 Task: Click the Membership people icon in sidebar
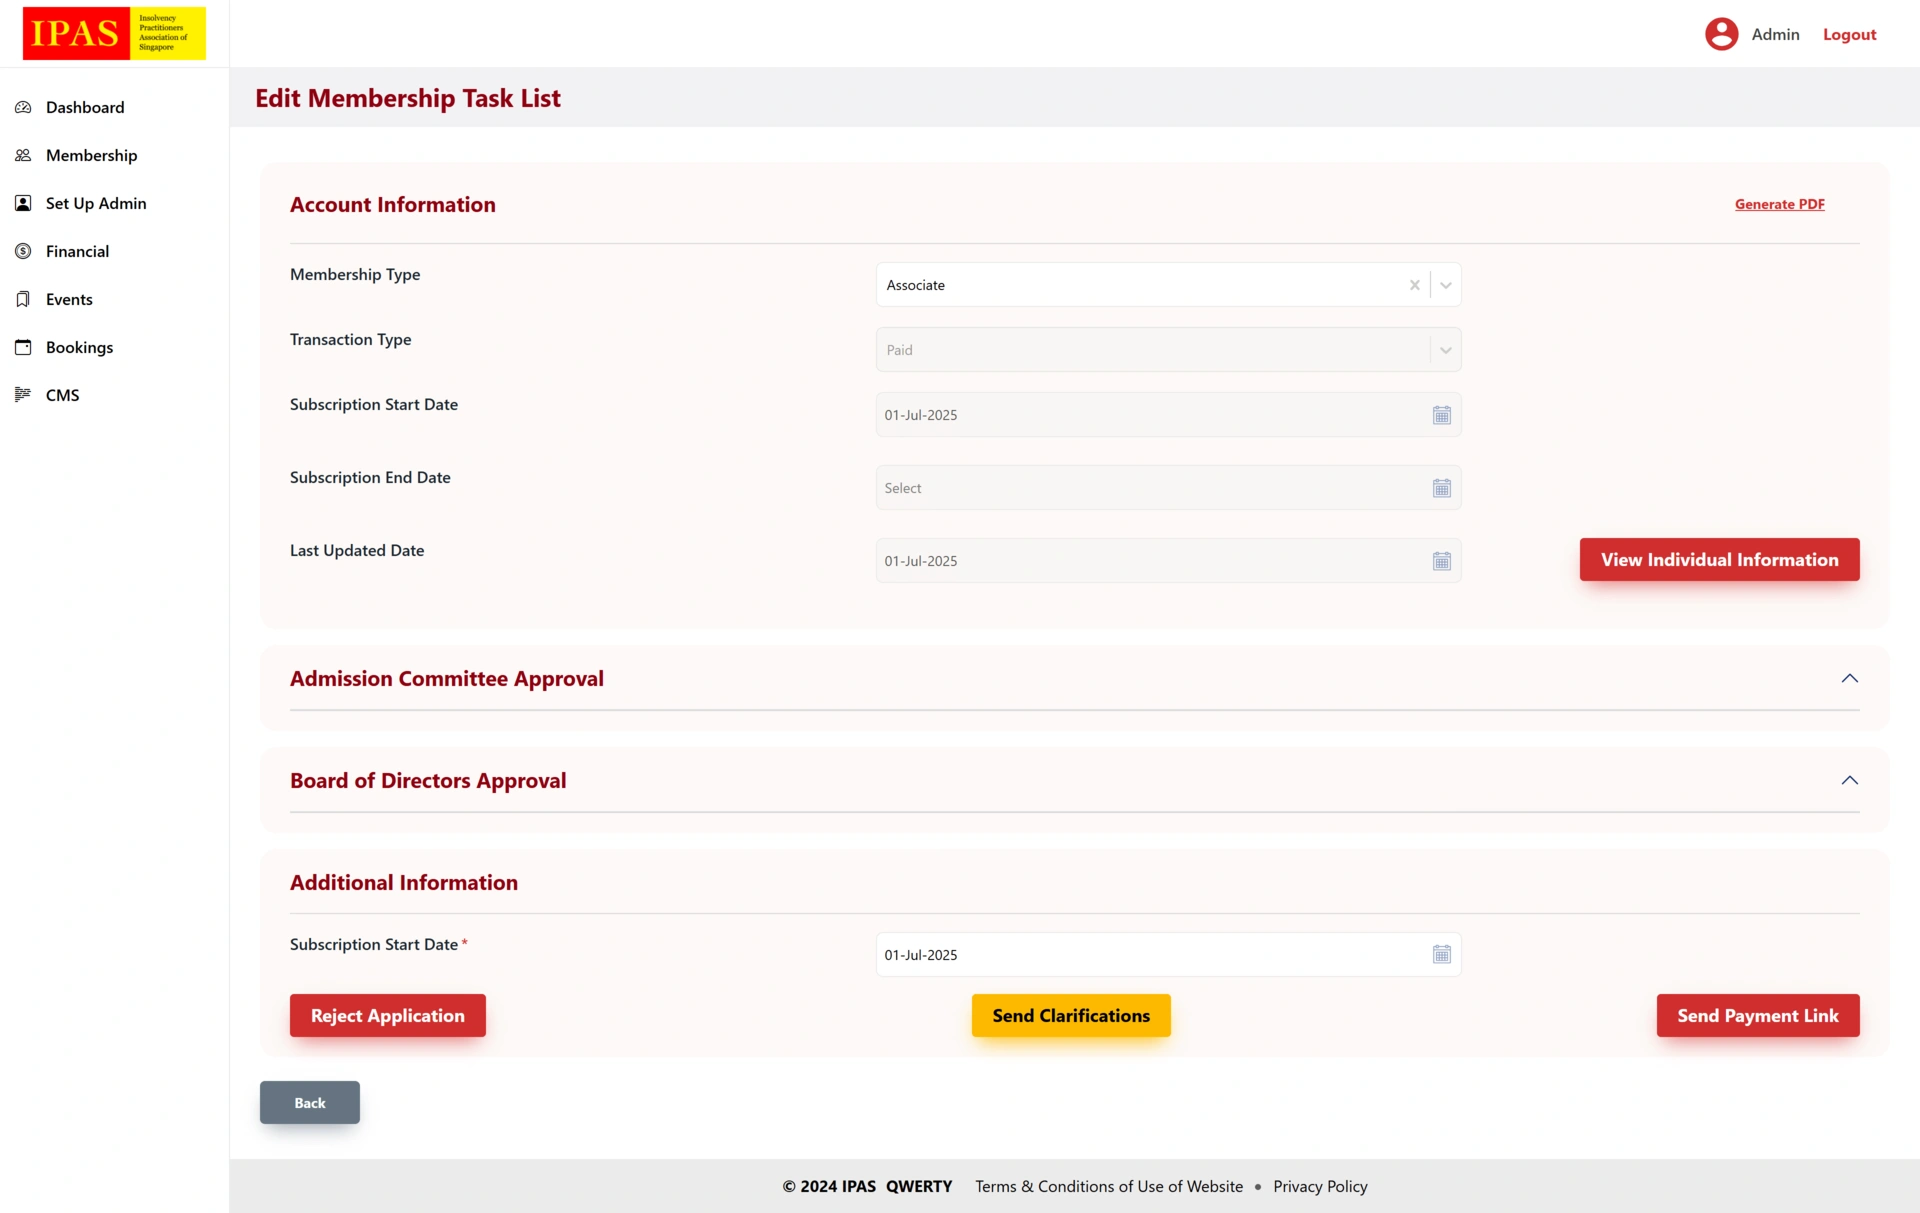23,155
